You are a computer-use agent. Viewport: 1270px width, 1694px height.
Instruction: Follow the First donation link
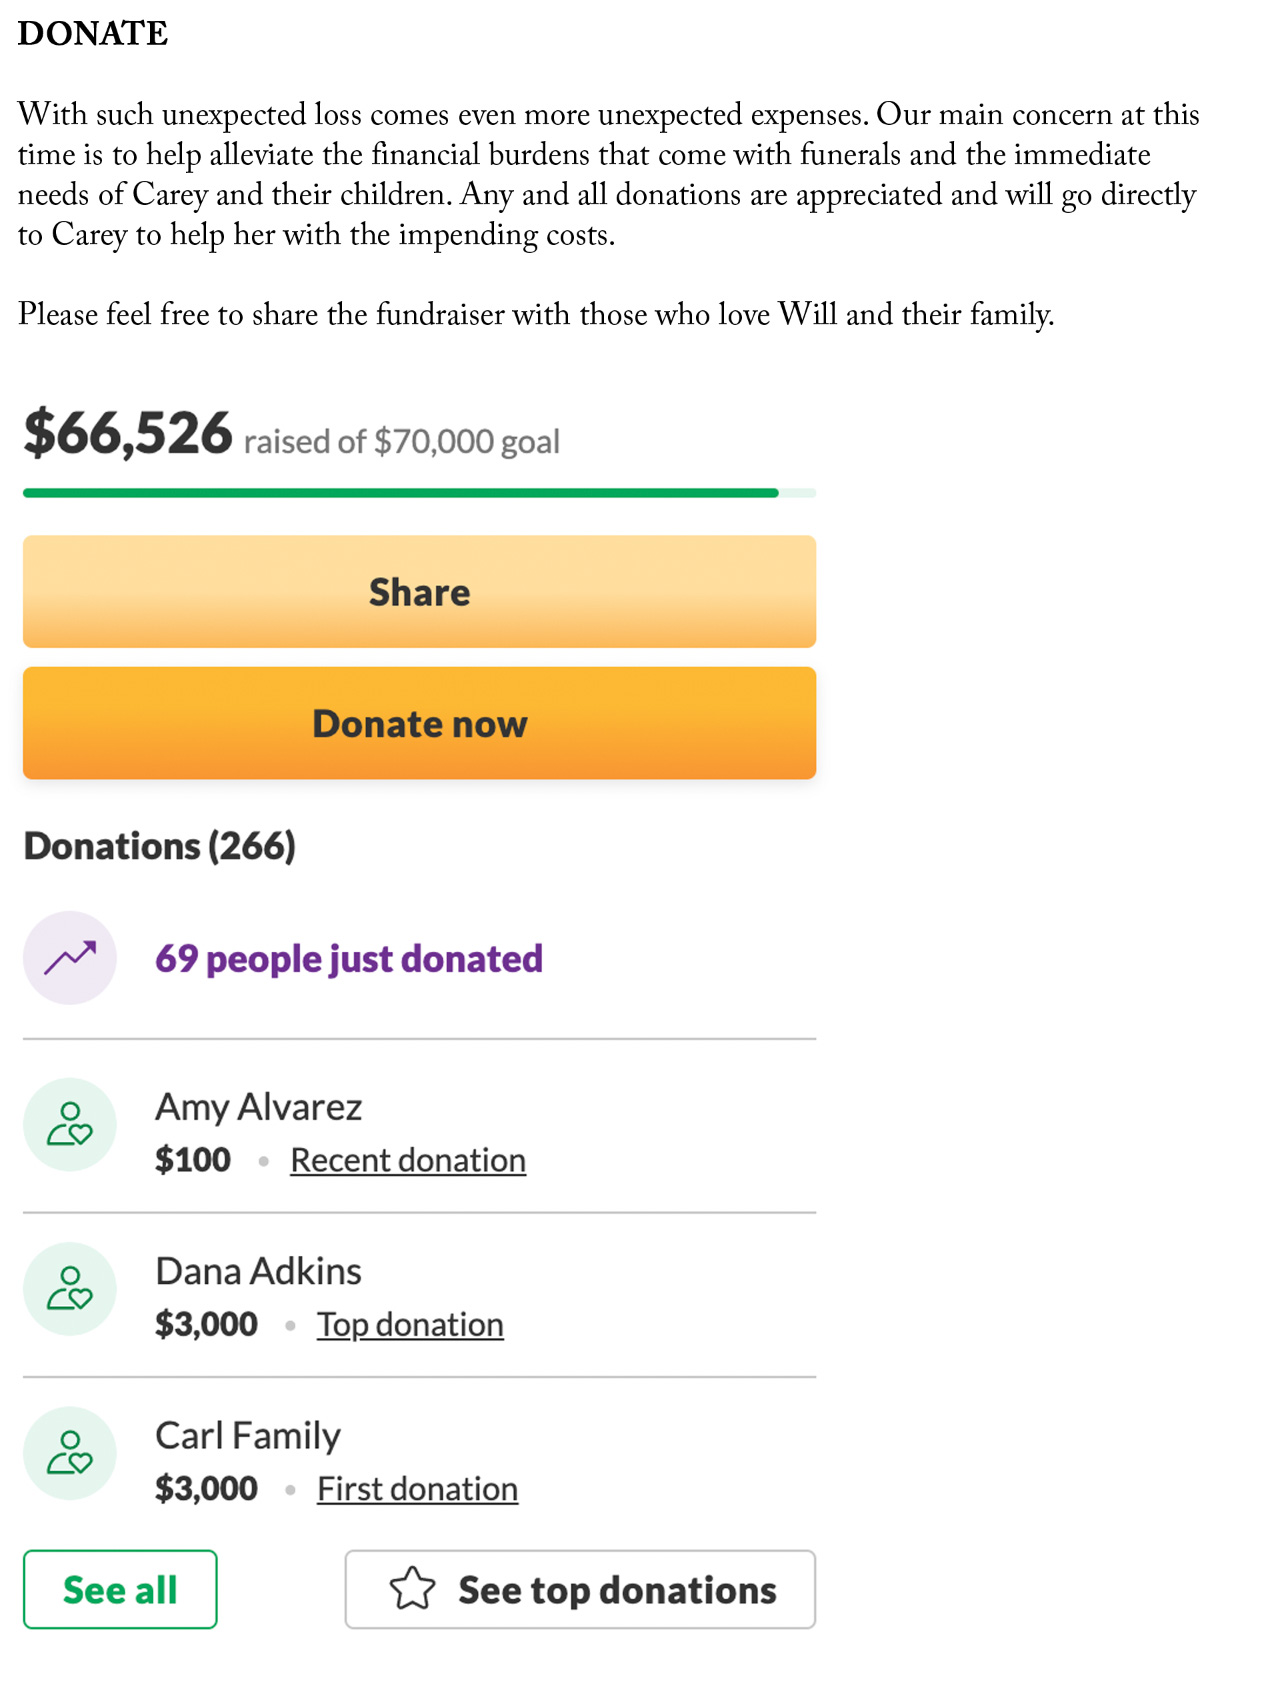[417, 1489]
